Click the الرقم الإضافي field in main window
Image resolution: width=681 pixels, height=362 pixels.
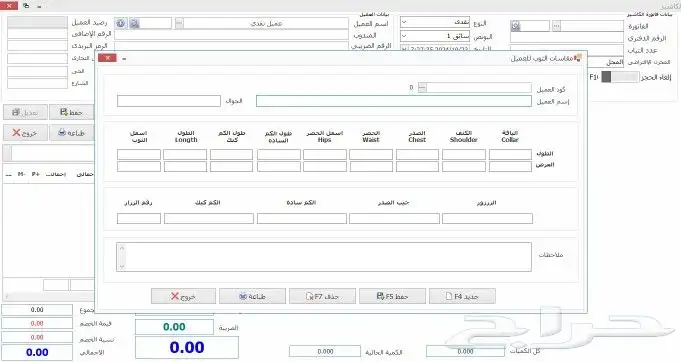tap(37, 33)
